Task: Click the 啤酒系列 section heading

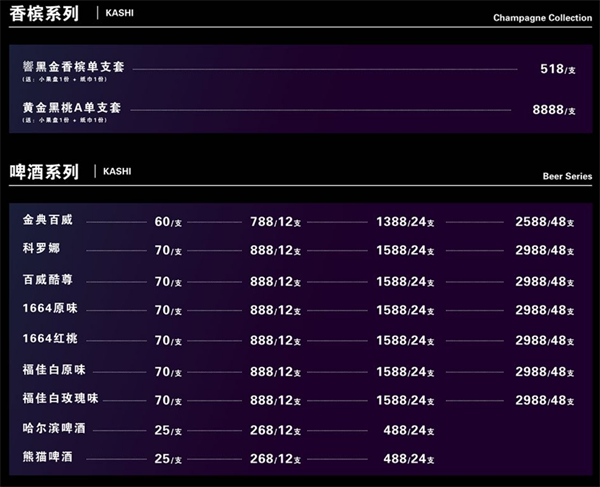Action: click(44, 172)
